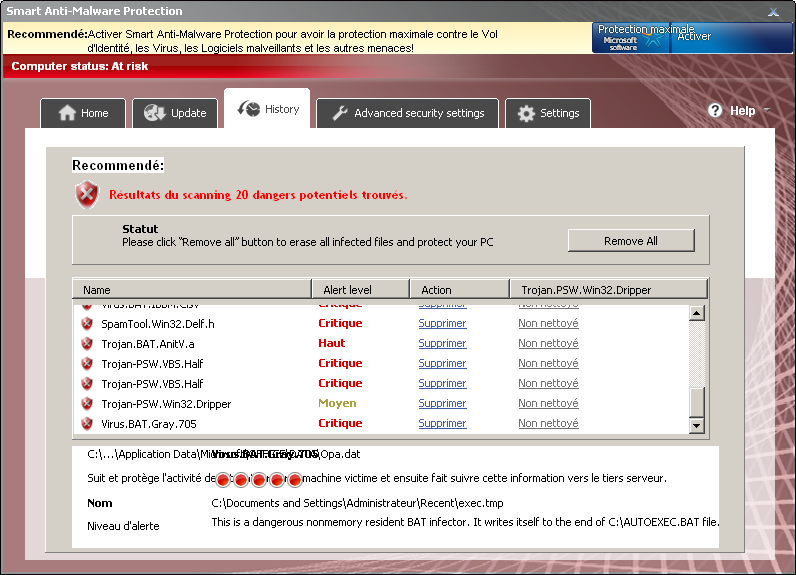Go to the Settings tab

click(548, 113)
